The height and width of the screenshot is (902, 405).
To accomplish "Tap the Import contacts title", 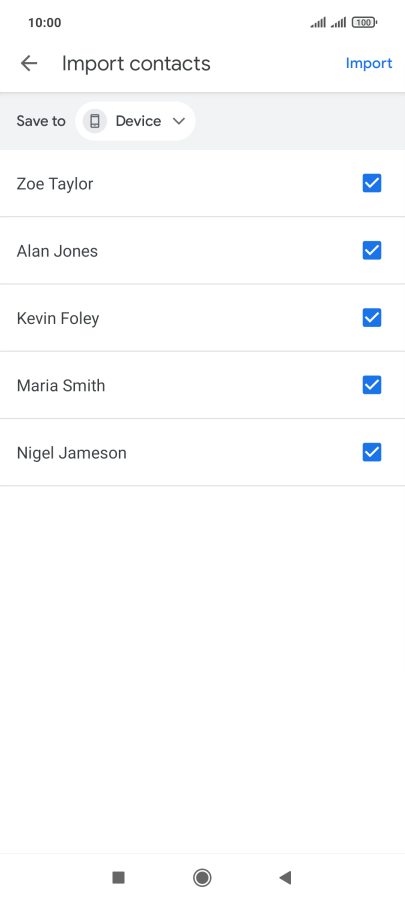I will click(136, 63).
